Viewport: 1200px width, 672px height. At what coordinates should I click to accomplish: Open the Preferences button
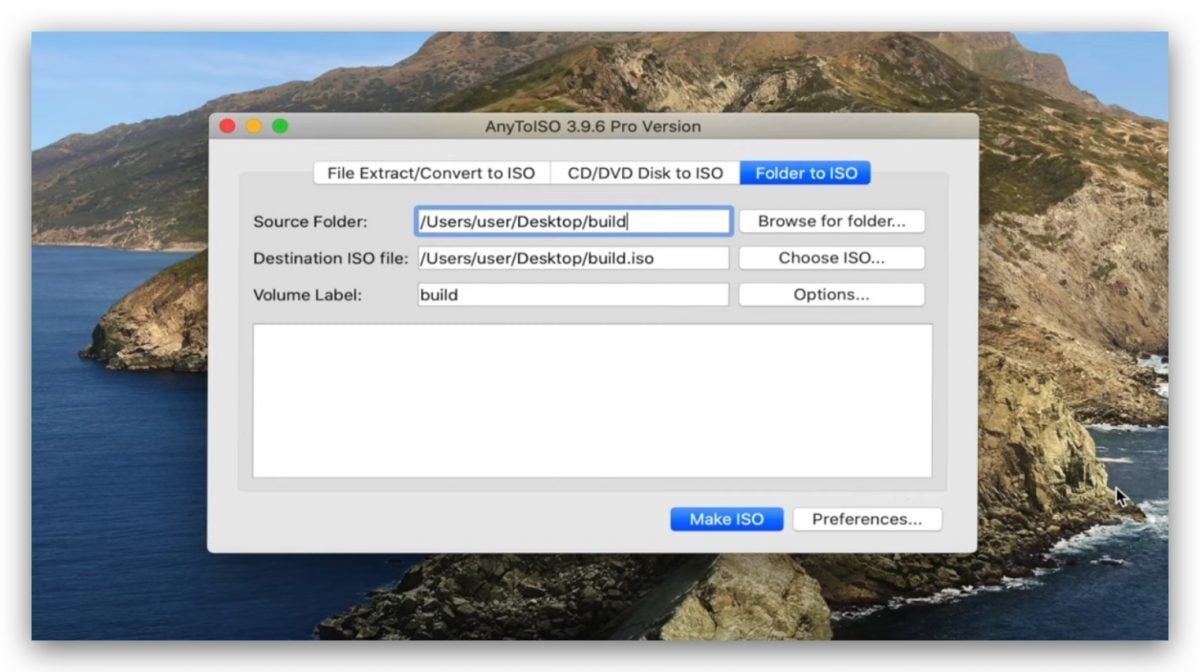867,519
